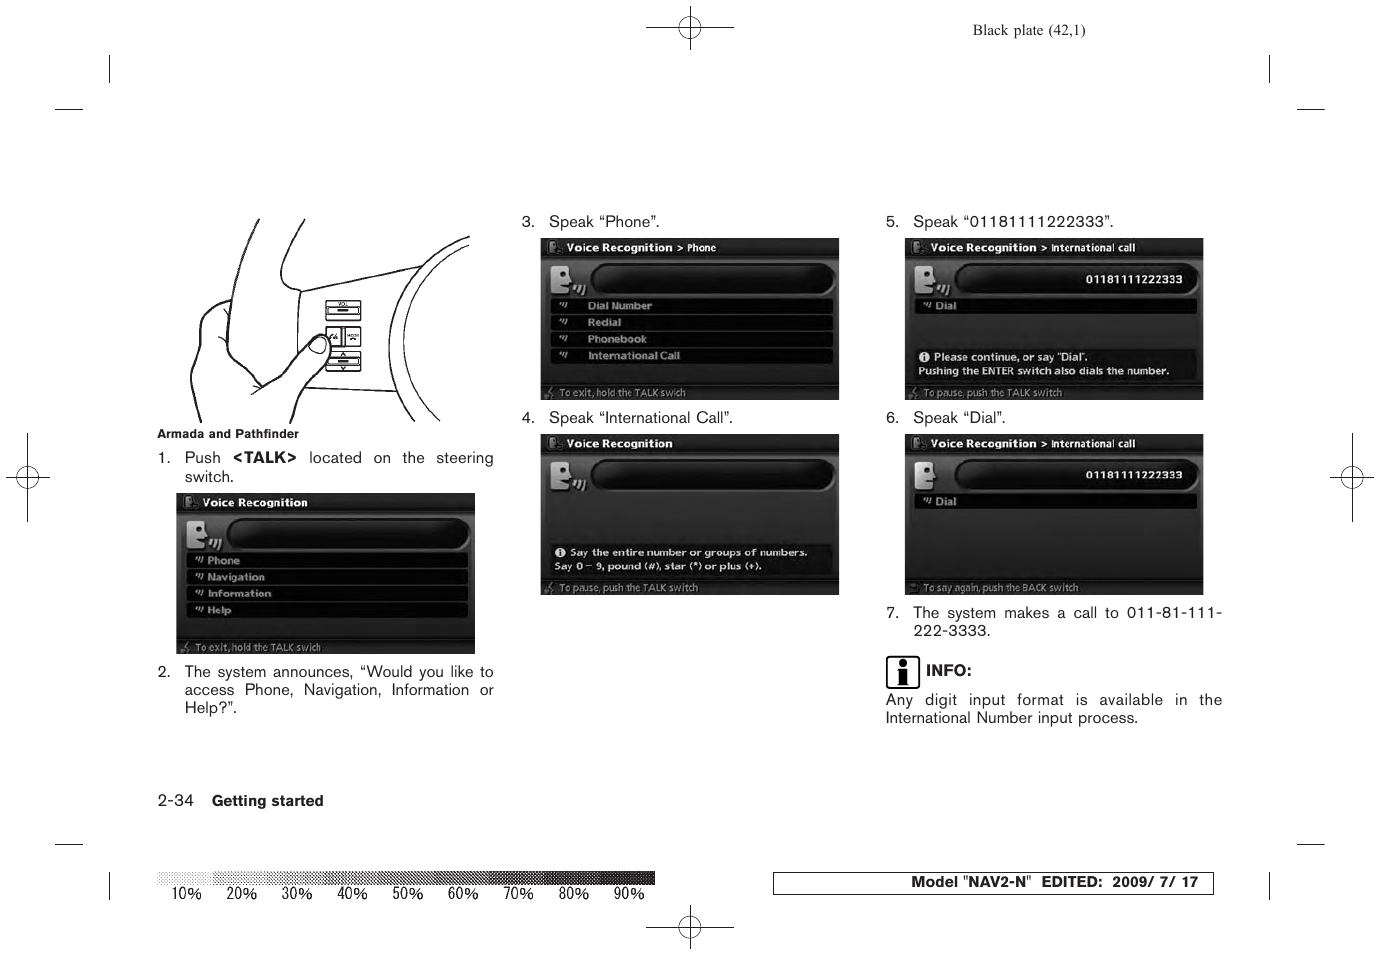Screen dimensions: 1381x954
Task: Click the 70% gray scale label
Action: tap(518, 894)
